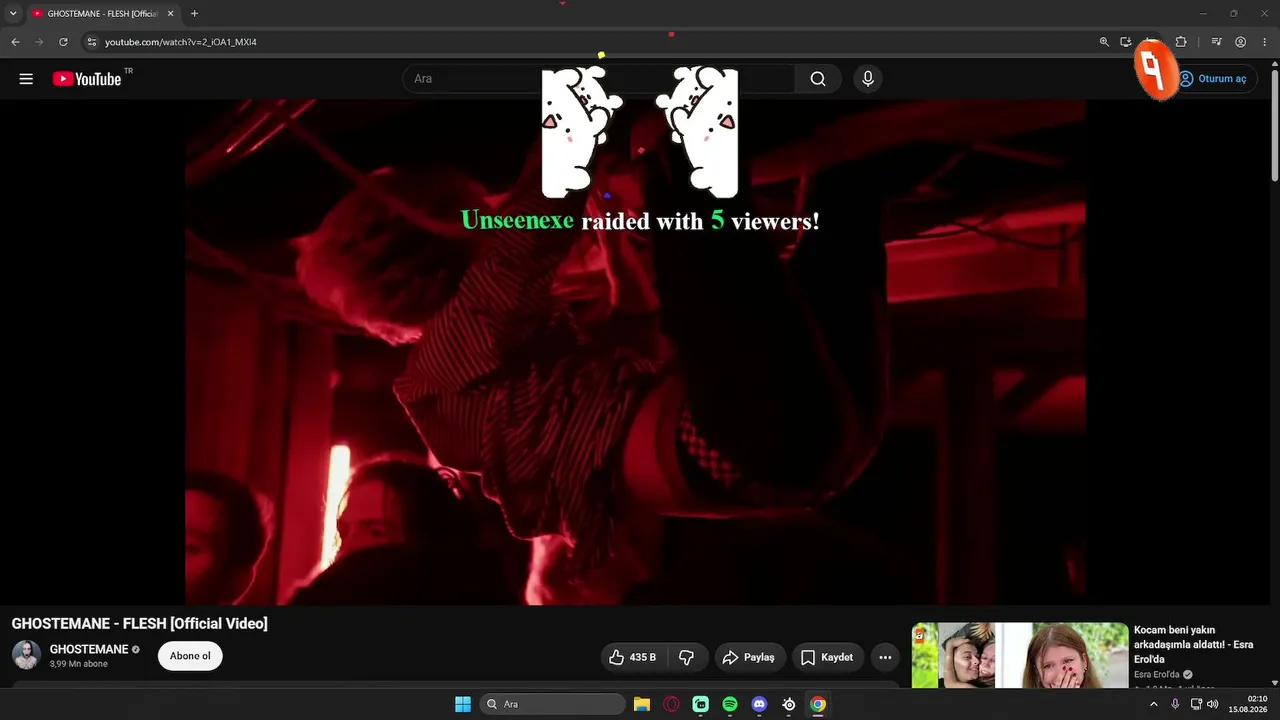Start voice search with microphone icon

[x=868, y=79]
